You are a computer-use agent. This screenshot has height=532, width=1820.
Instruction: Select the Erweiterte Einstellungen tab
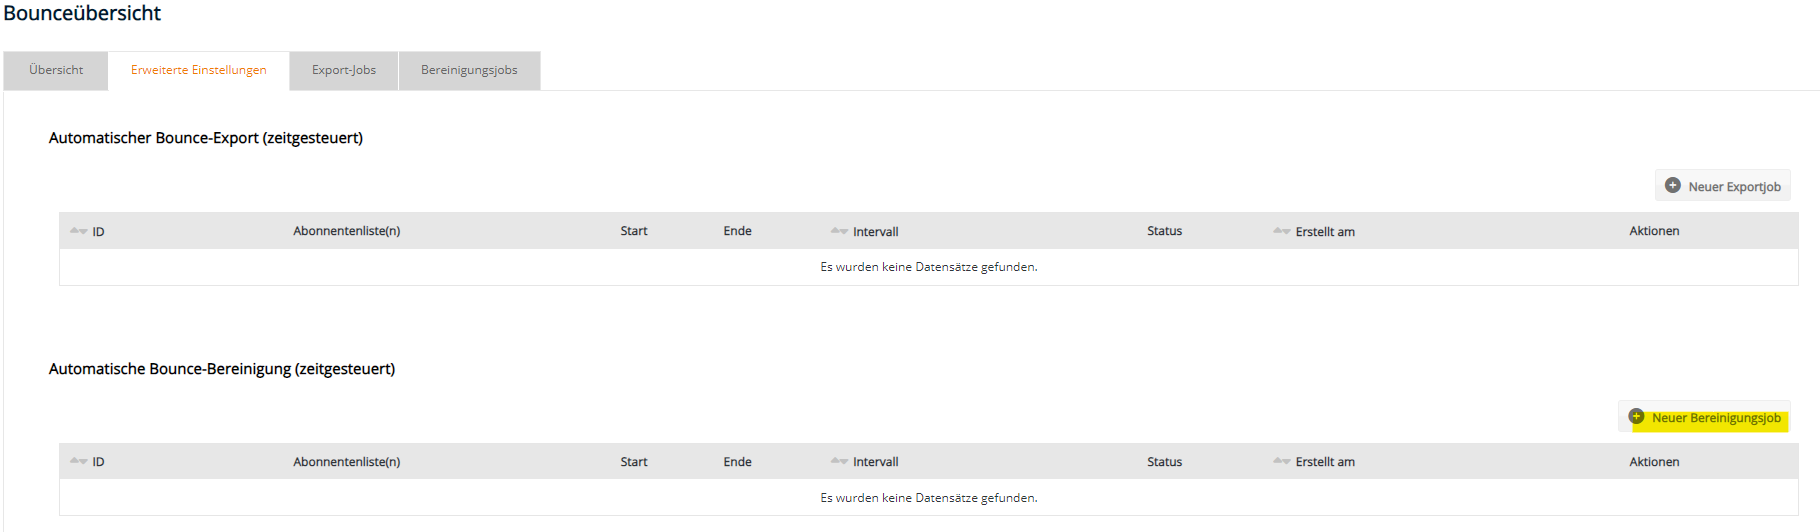click(x=198, y=70)
